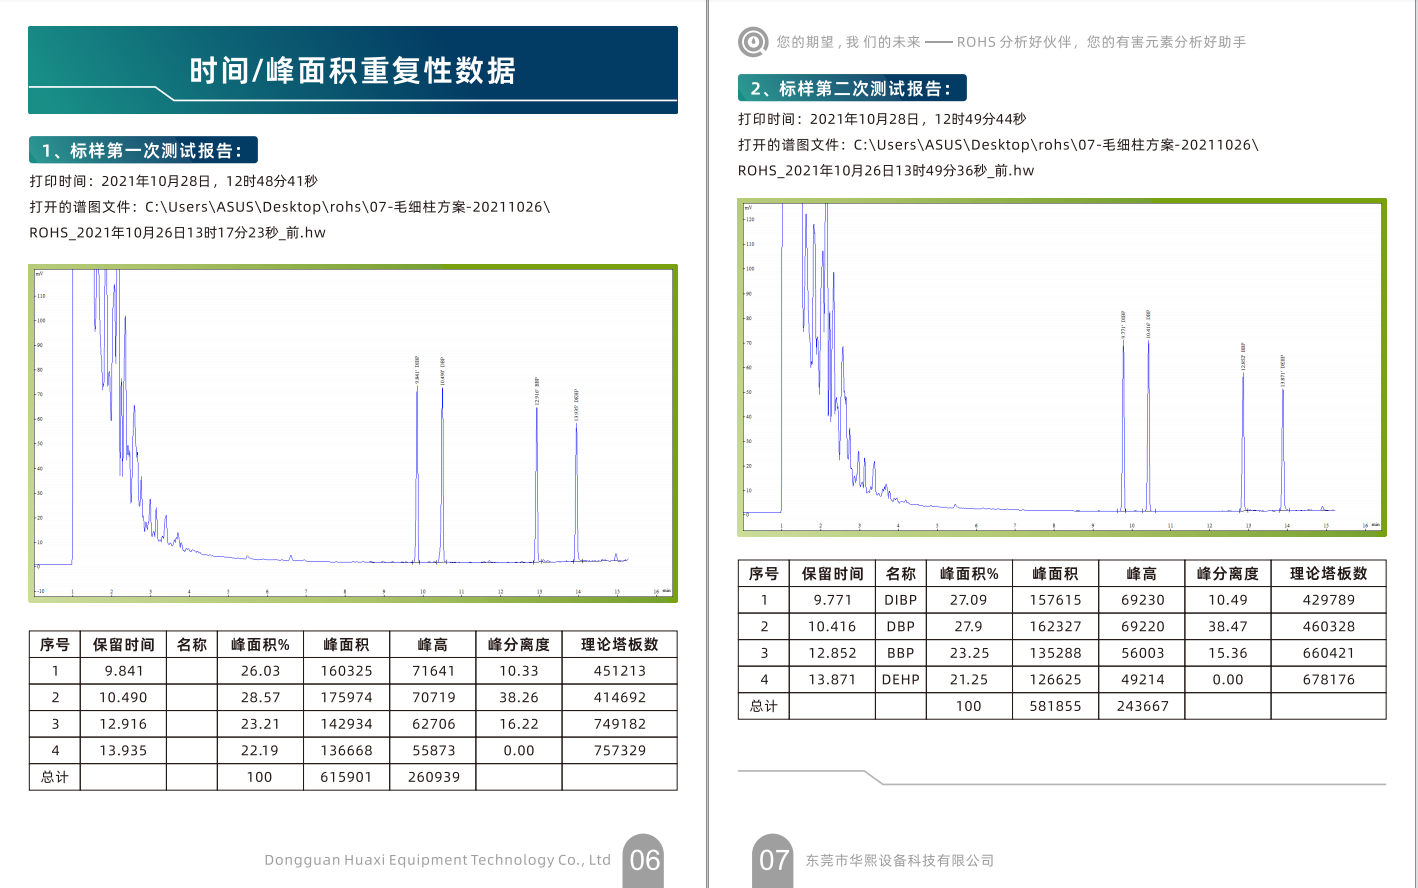Click the 标样第一次测试报告 section heading
This screenshot has width=1418, height=888.
[x=143, y=151]
